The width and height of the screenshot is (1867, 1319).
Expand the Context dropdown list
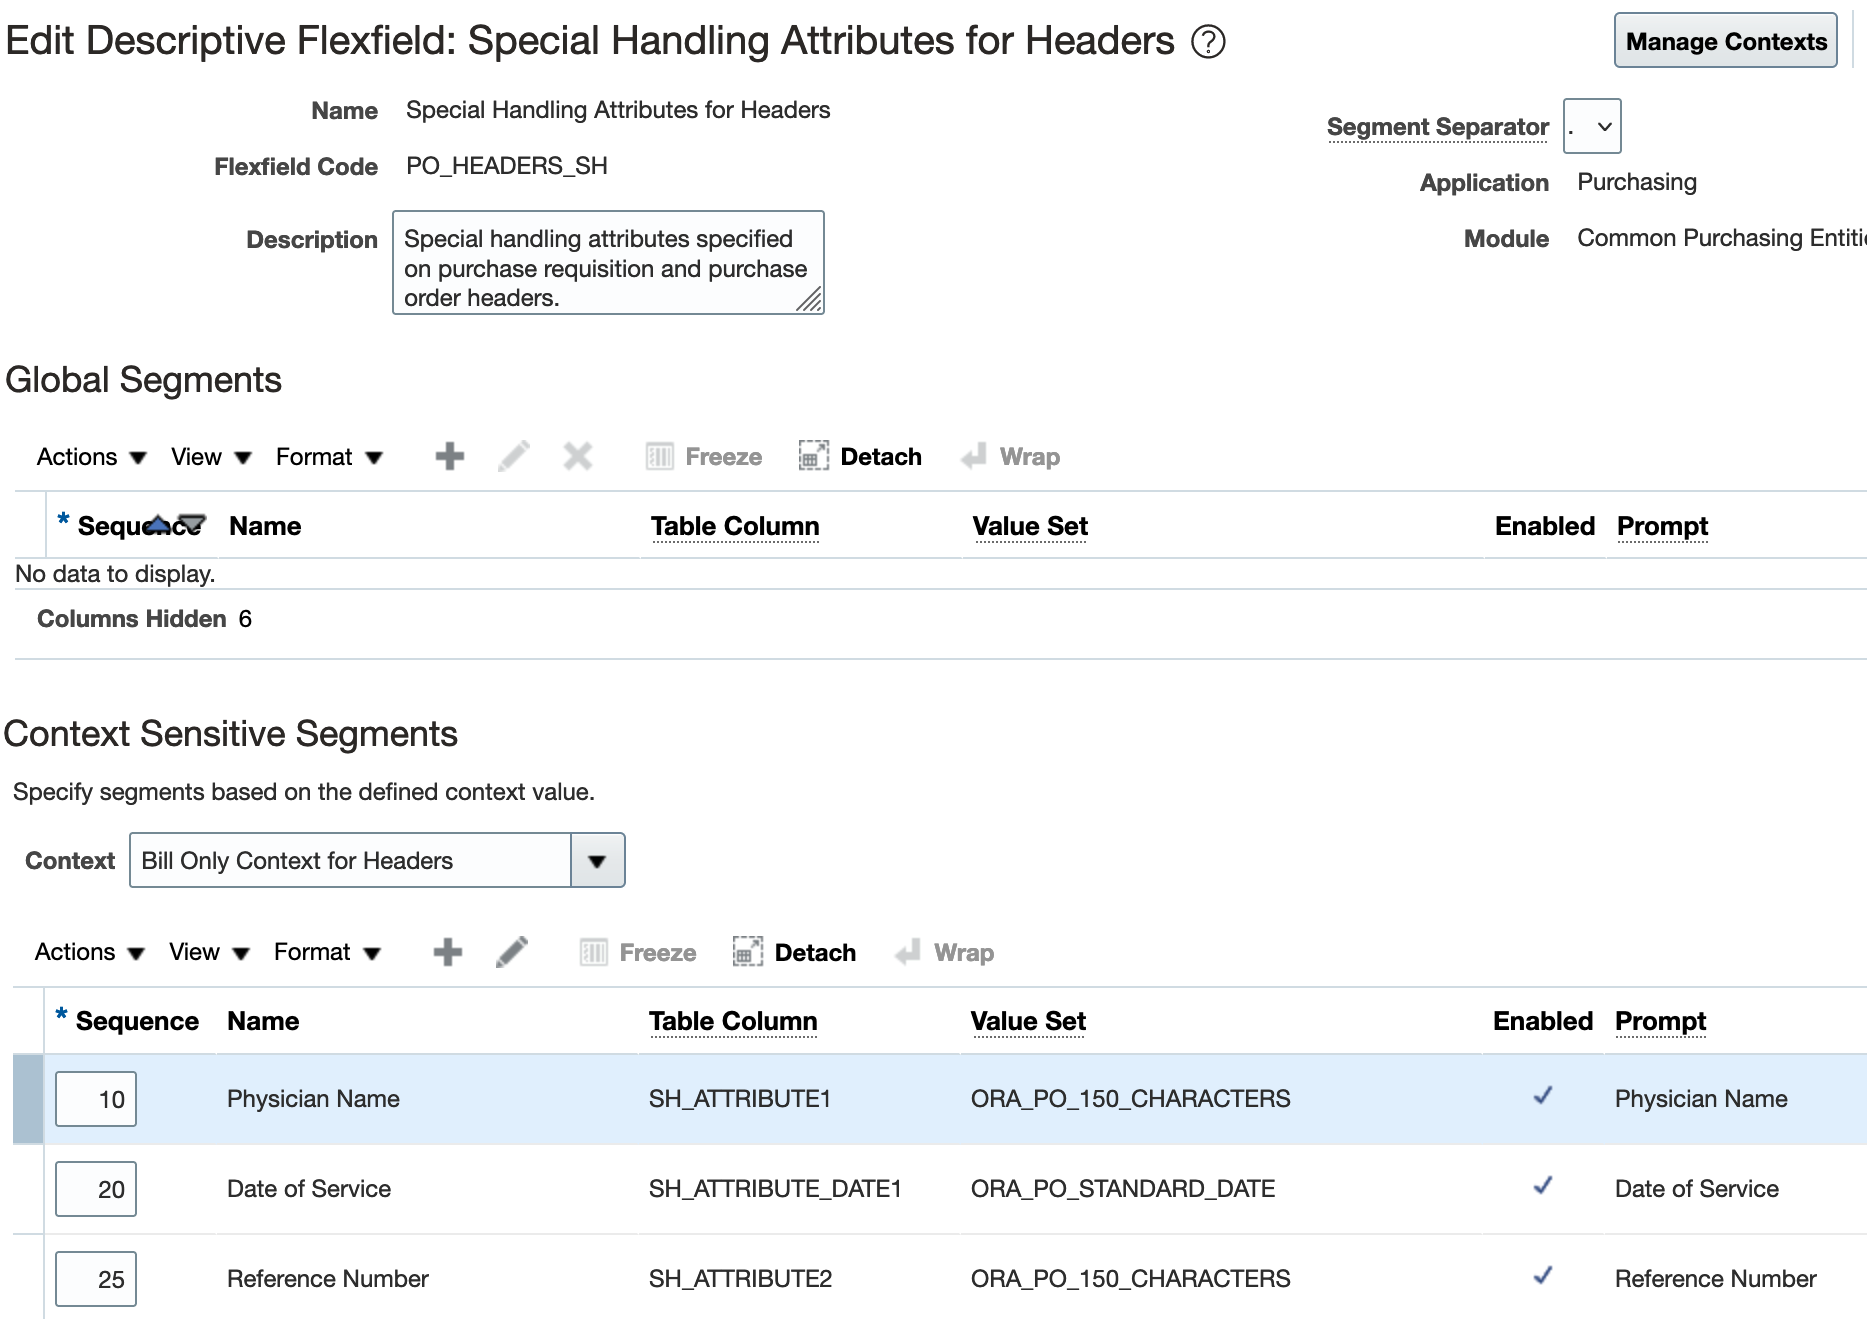pos(597,861)
